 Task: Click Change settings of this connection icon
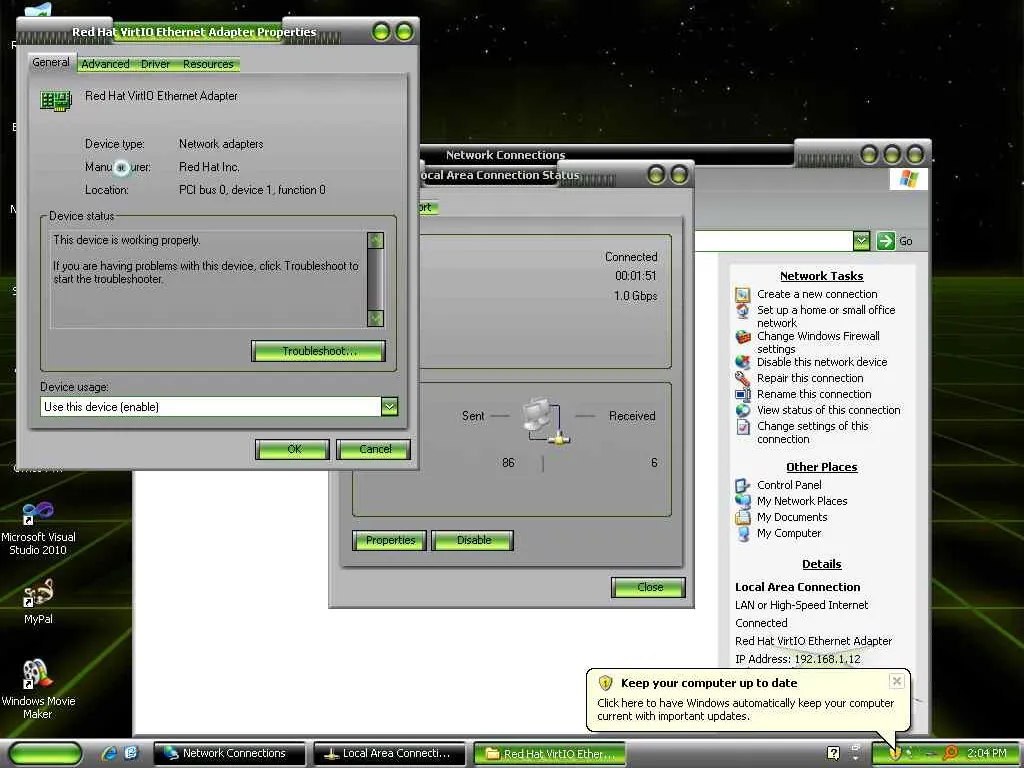(x=743, y=426)
